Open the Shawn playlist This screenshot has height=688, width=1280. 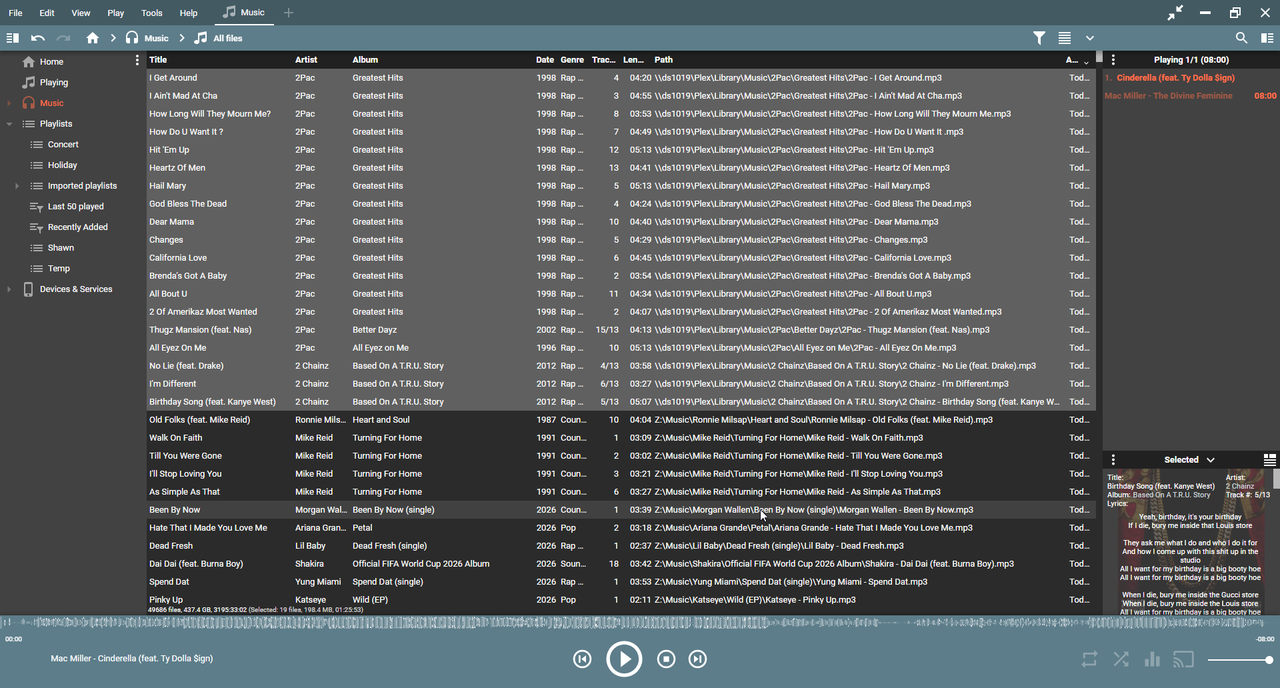(61, 247)
